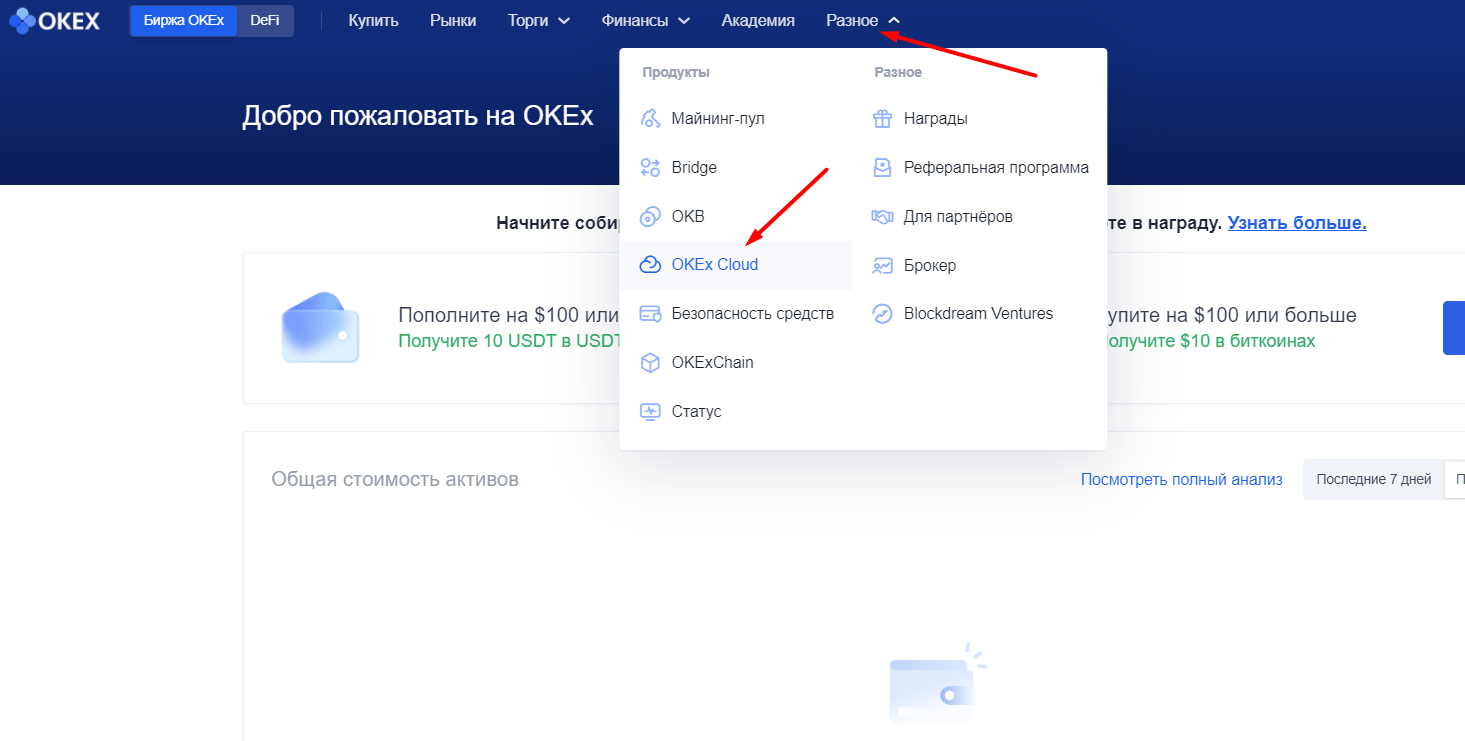Open the Рынки menu item
This screenshot has width=1465, height=741.
(453, 20)
